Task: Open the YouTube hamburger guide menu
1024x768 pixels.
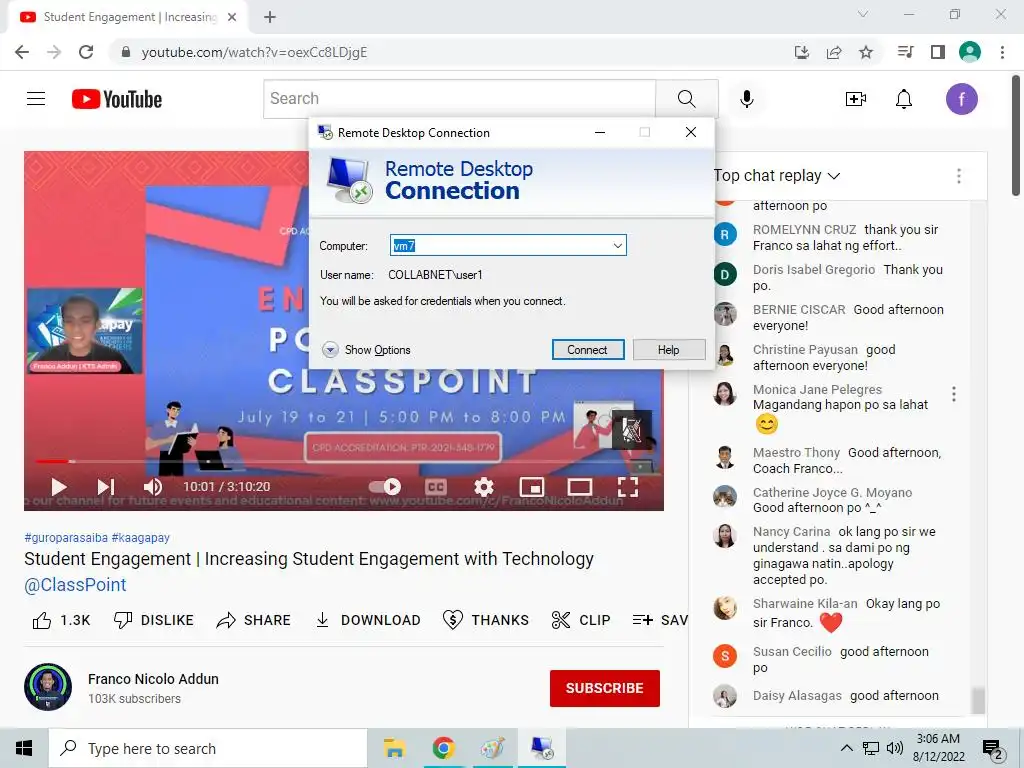Action: [x=36, y=99]
